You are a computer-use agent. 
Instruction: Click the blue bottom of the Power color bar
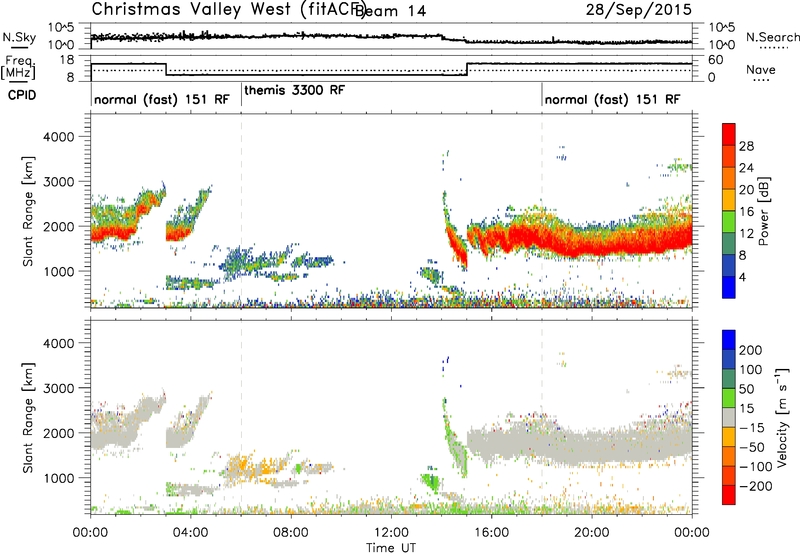pyautogui.click(x=729, y=287)
